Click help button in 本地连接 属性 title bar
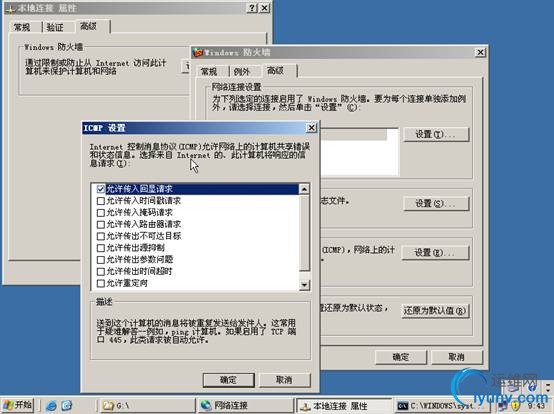Screen dimensions: 554x414 [252, 8]
